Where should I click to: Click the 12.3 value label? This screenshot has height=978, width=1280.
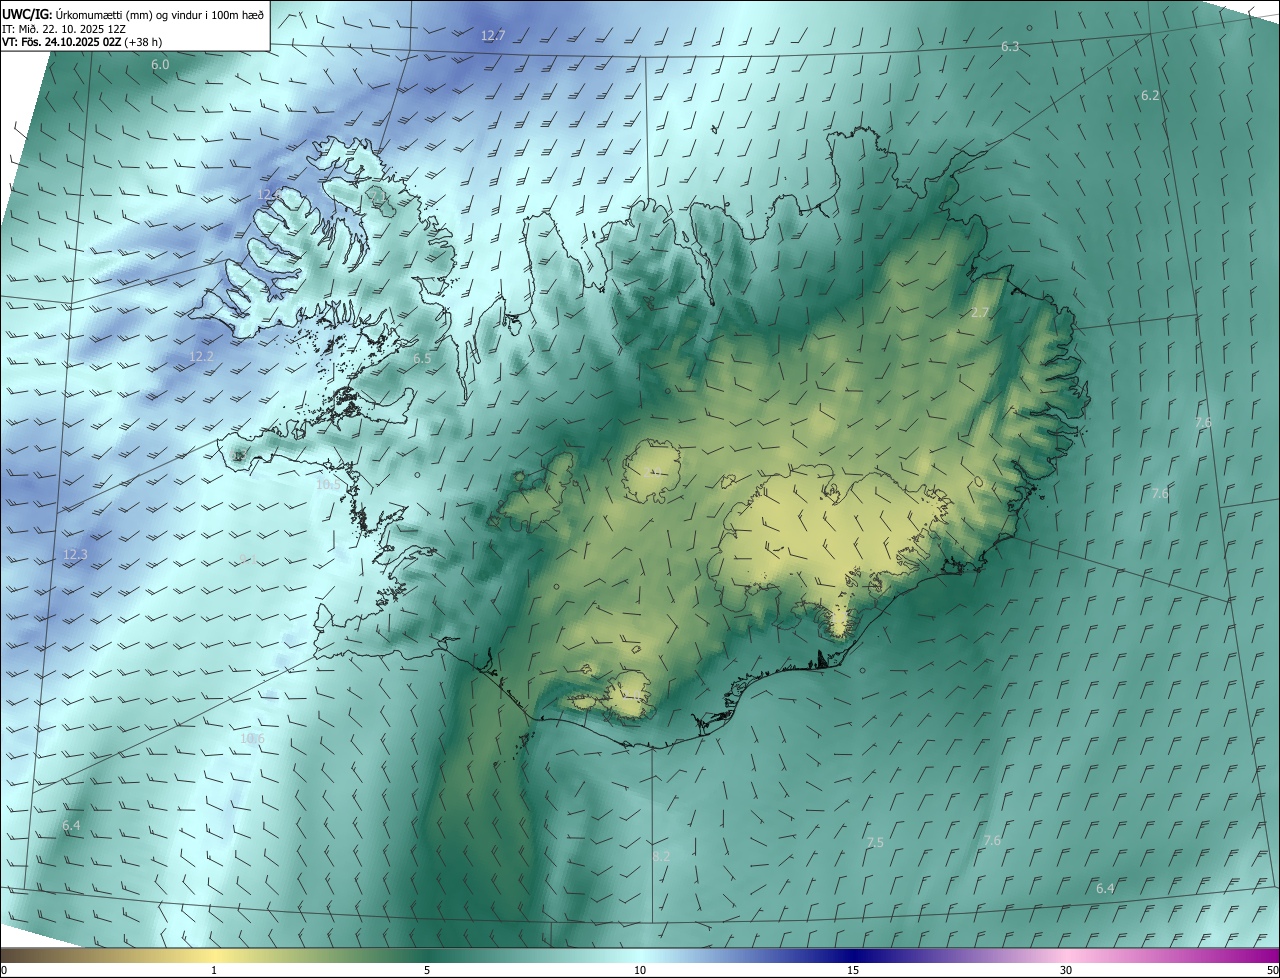(x=75, y=555)
